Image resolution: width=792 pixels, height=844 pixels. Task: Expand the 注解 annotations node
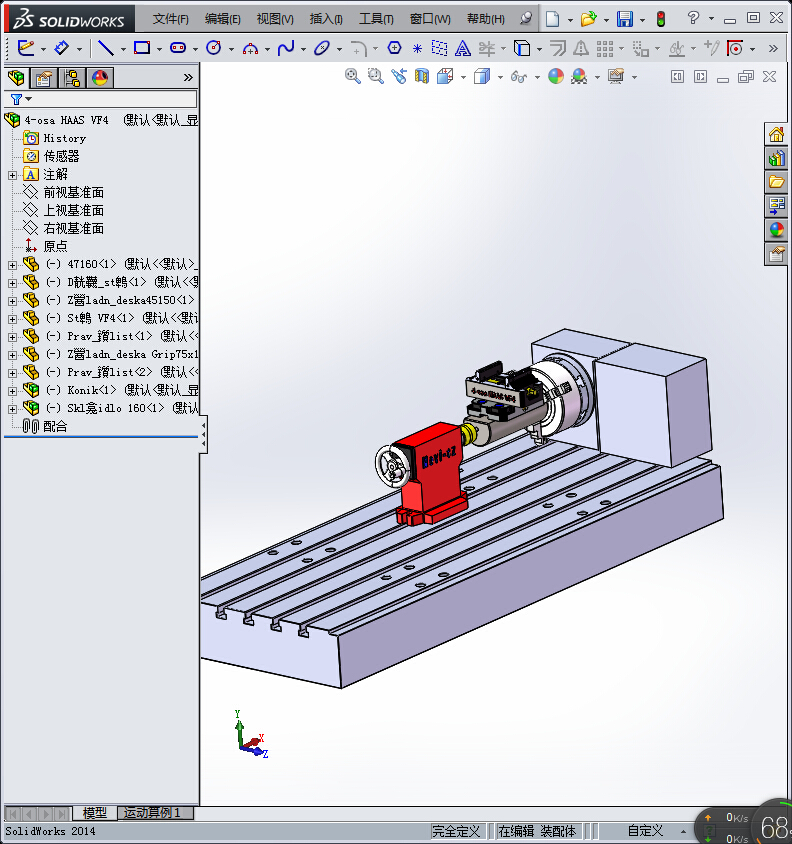click(x=12, y=175)
